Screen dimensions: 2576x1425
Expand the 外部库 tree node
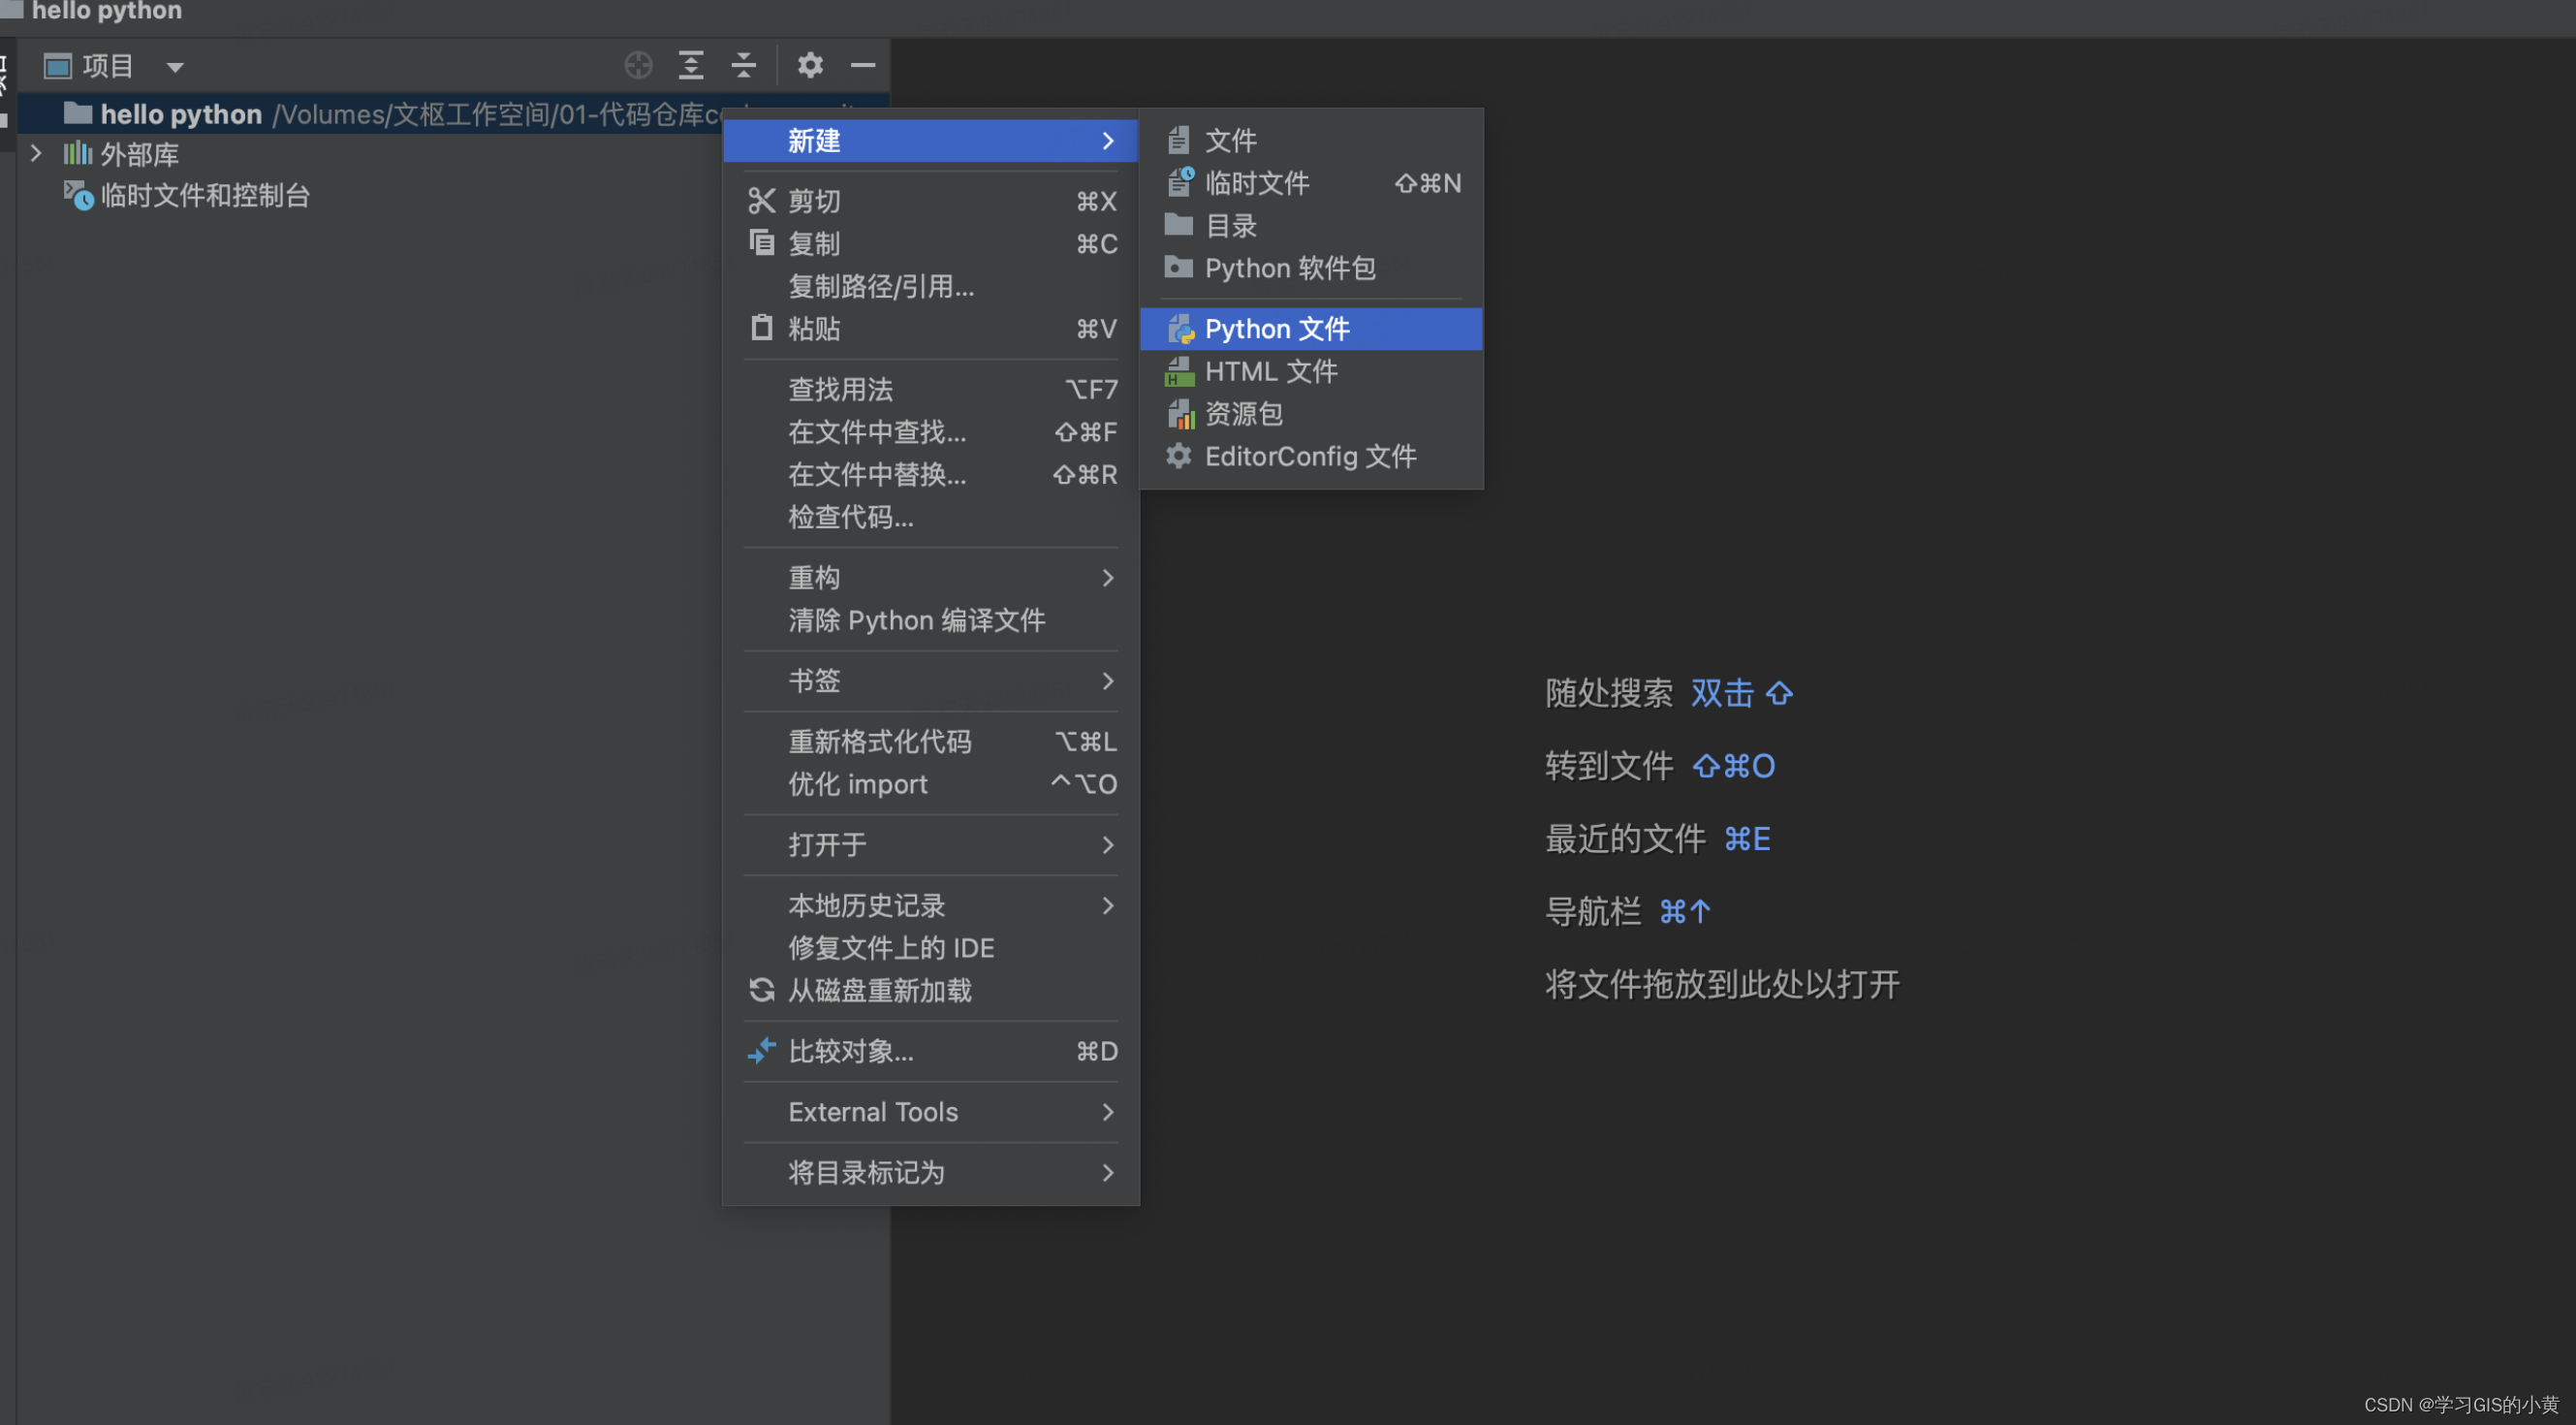(37, 154)
